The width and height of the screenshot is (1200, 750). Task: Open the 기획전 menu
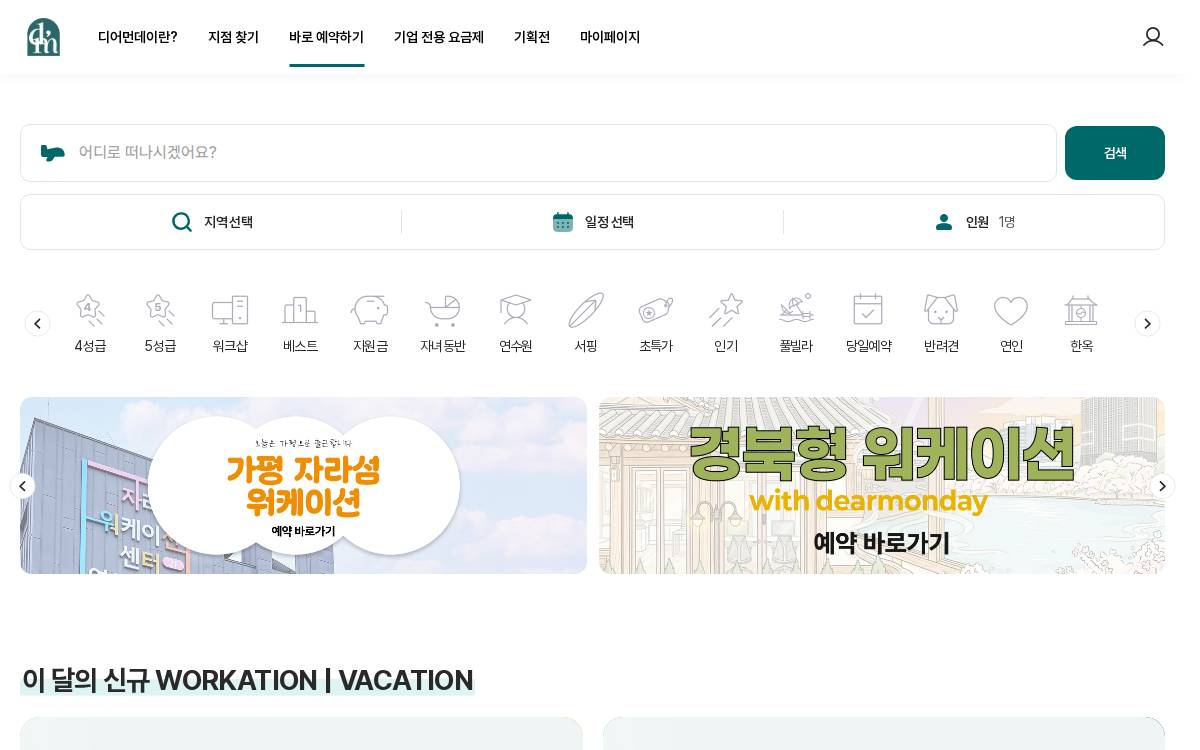pyautogui.click(x=532, y=37)
